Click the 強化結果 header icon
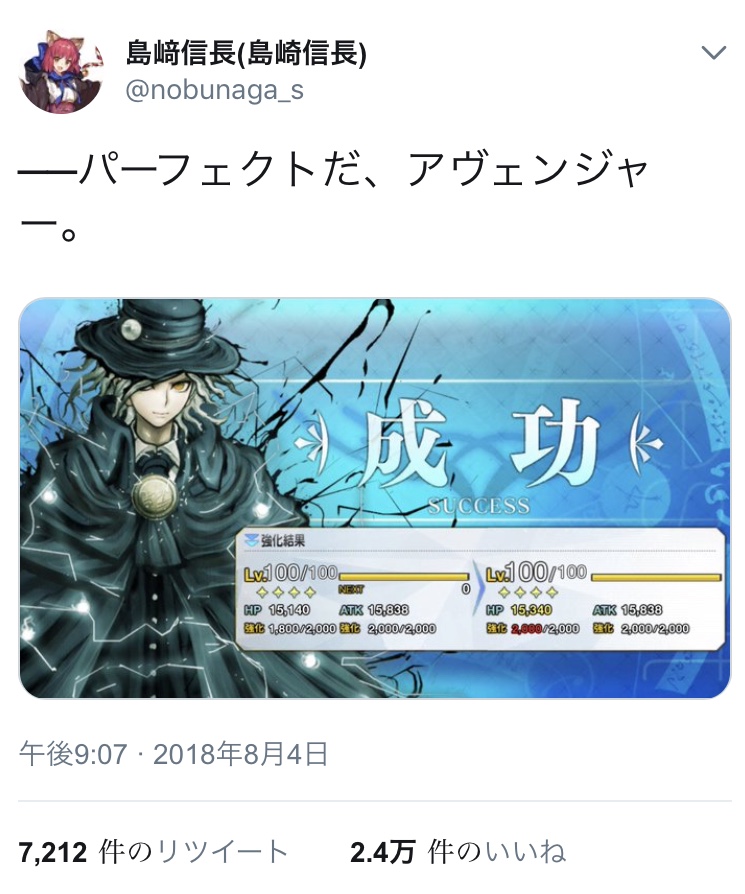This screenshot has height=894, width=745. (251, 539)
